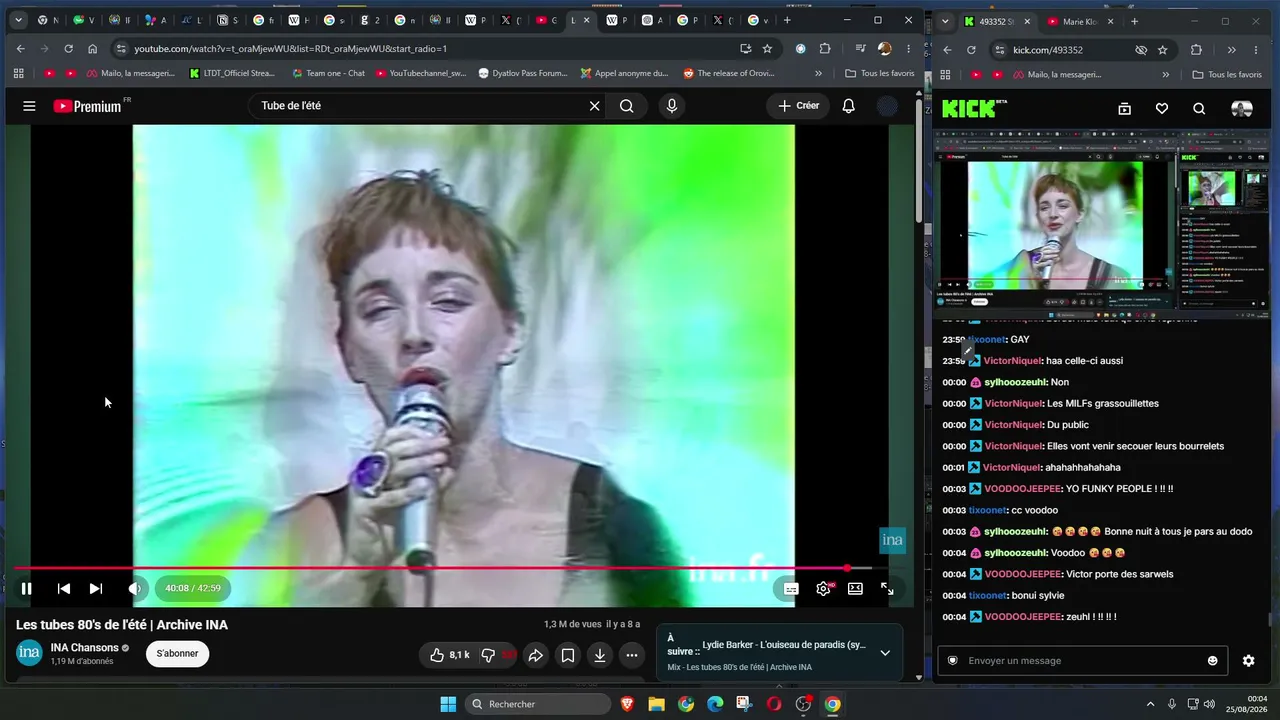This screenshot has width=1280, height=720.
Task: Click the progress bar scrubber handle
Action: coord(847,568)
